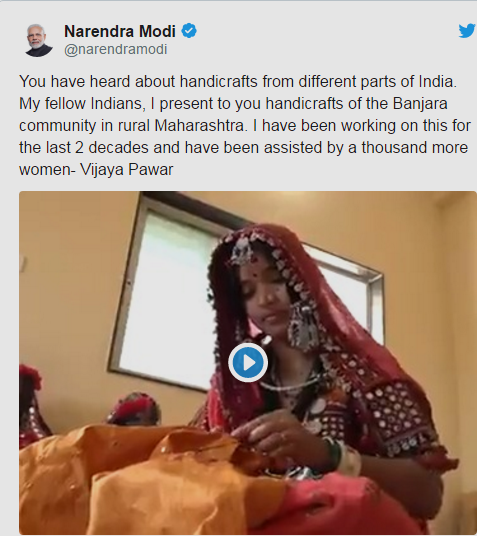
Task: Click the Twitter bird logo
Action: [x=467, y=31]
